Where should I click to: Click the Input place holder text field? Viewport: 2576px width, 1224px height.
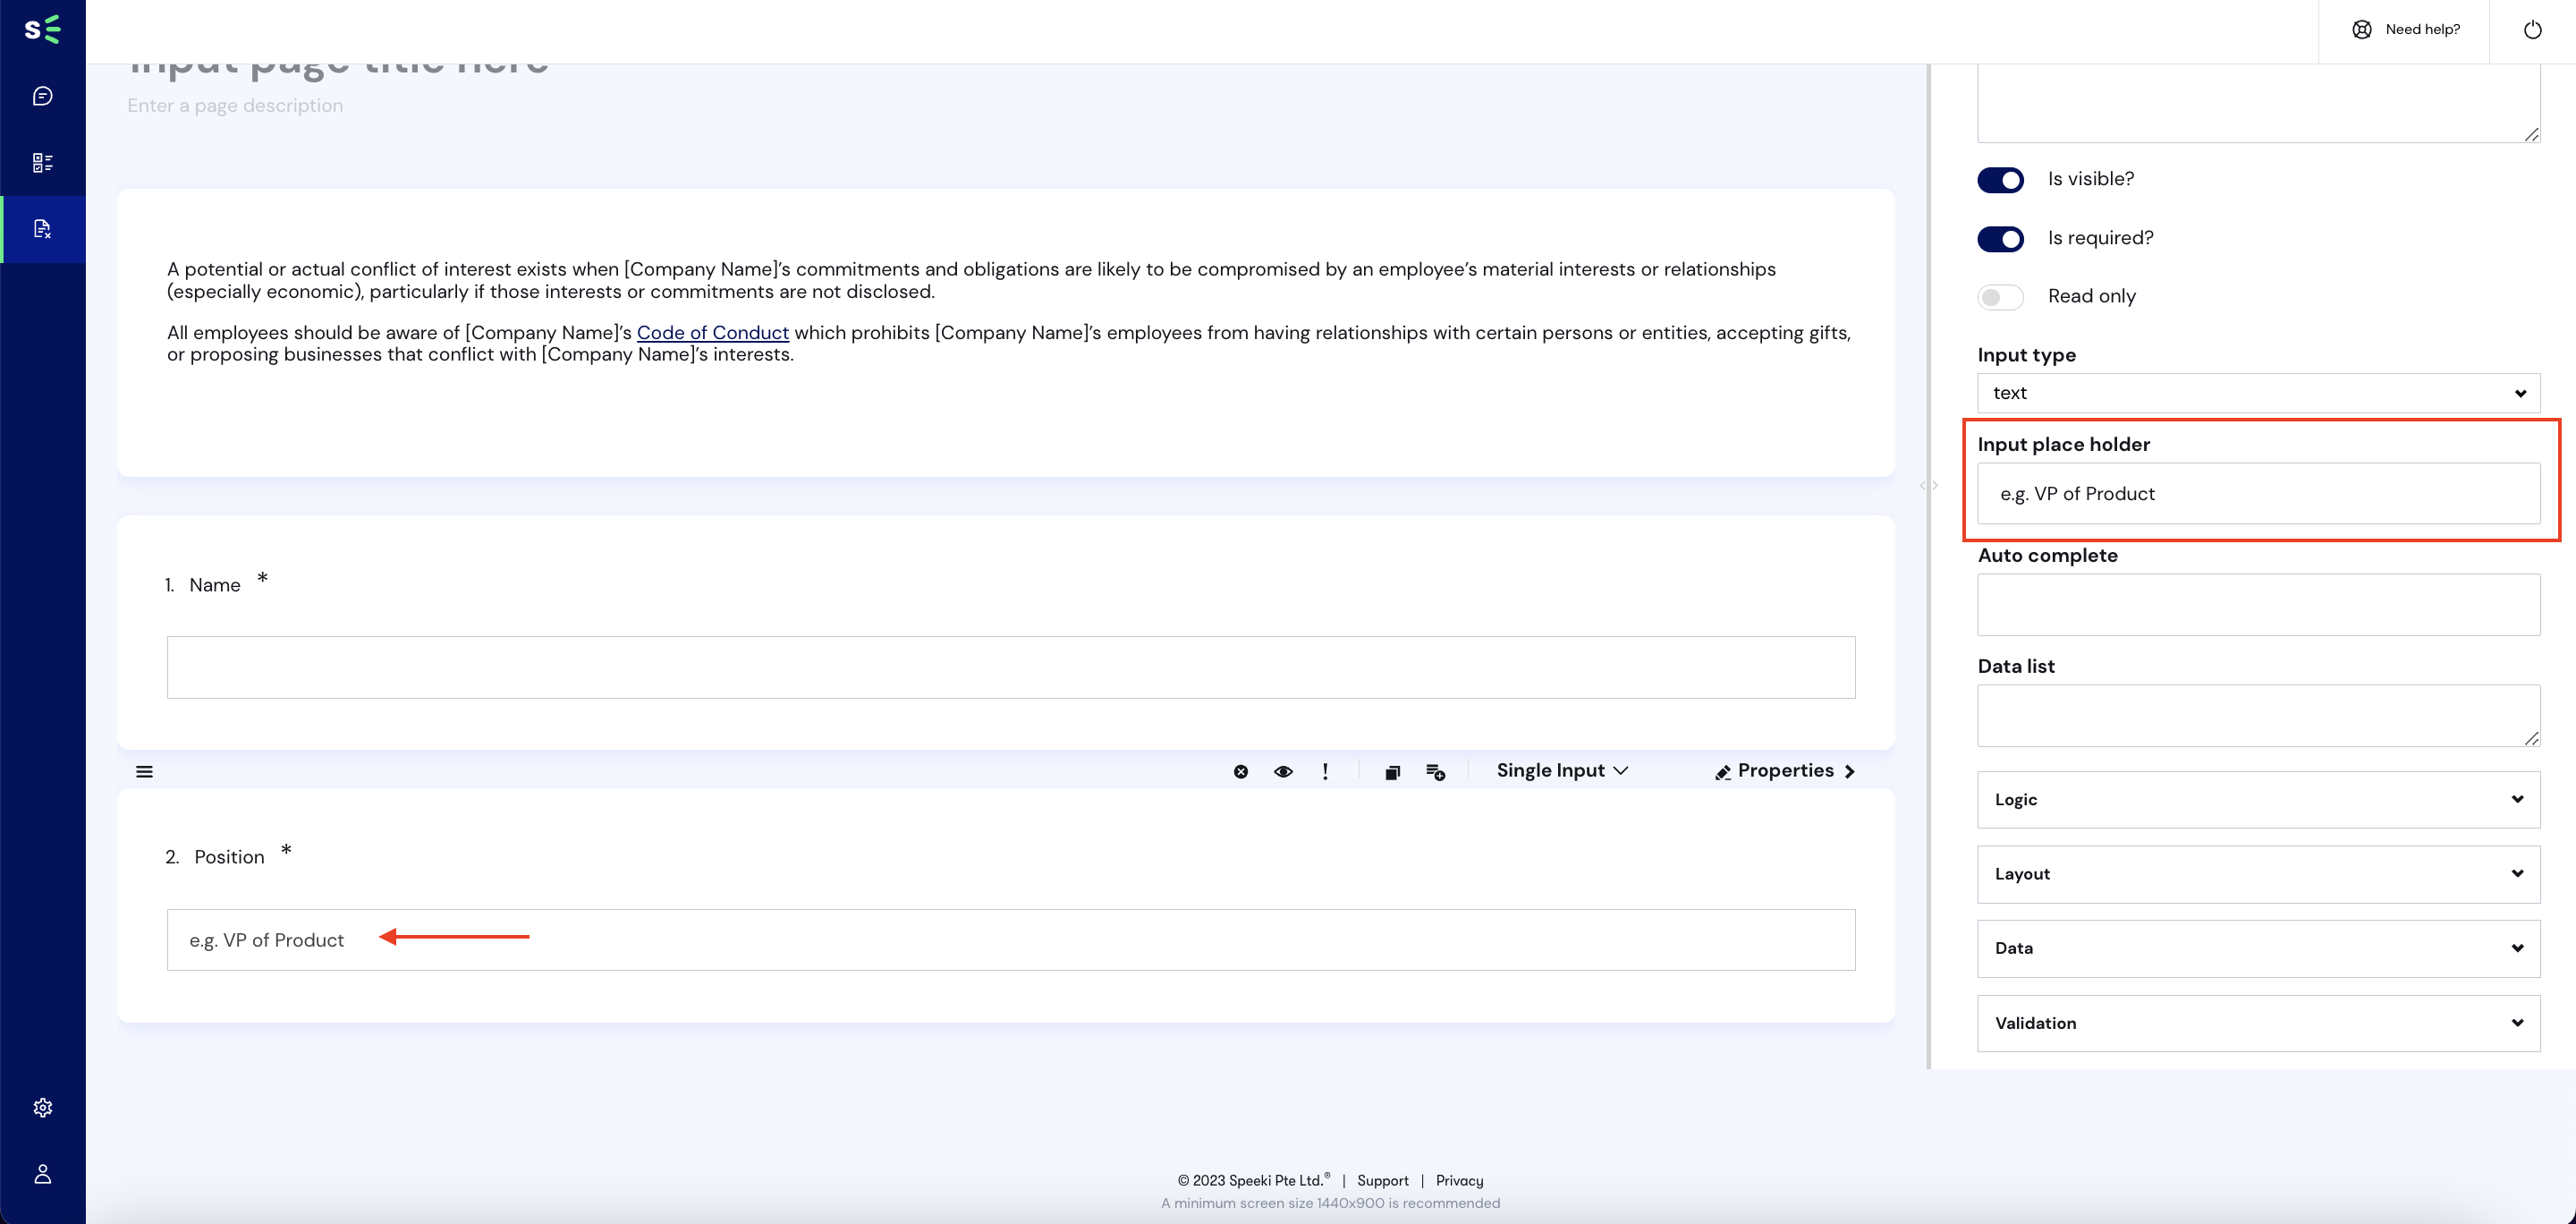(2259, 493)
